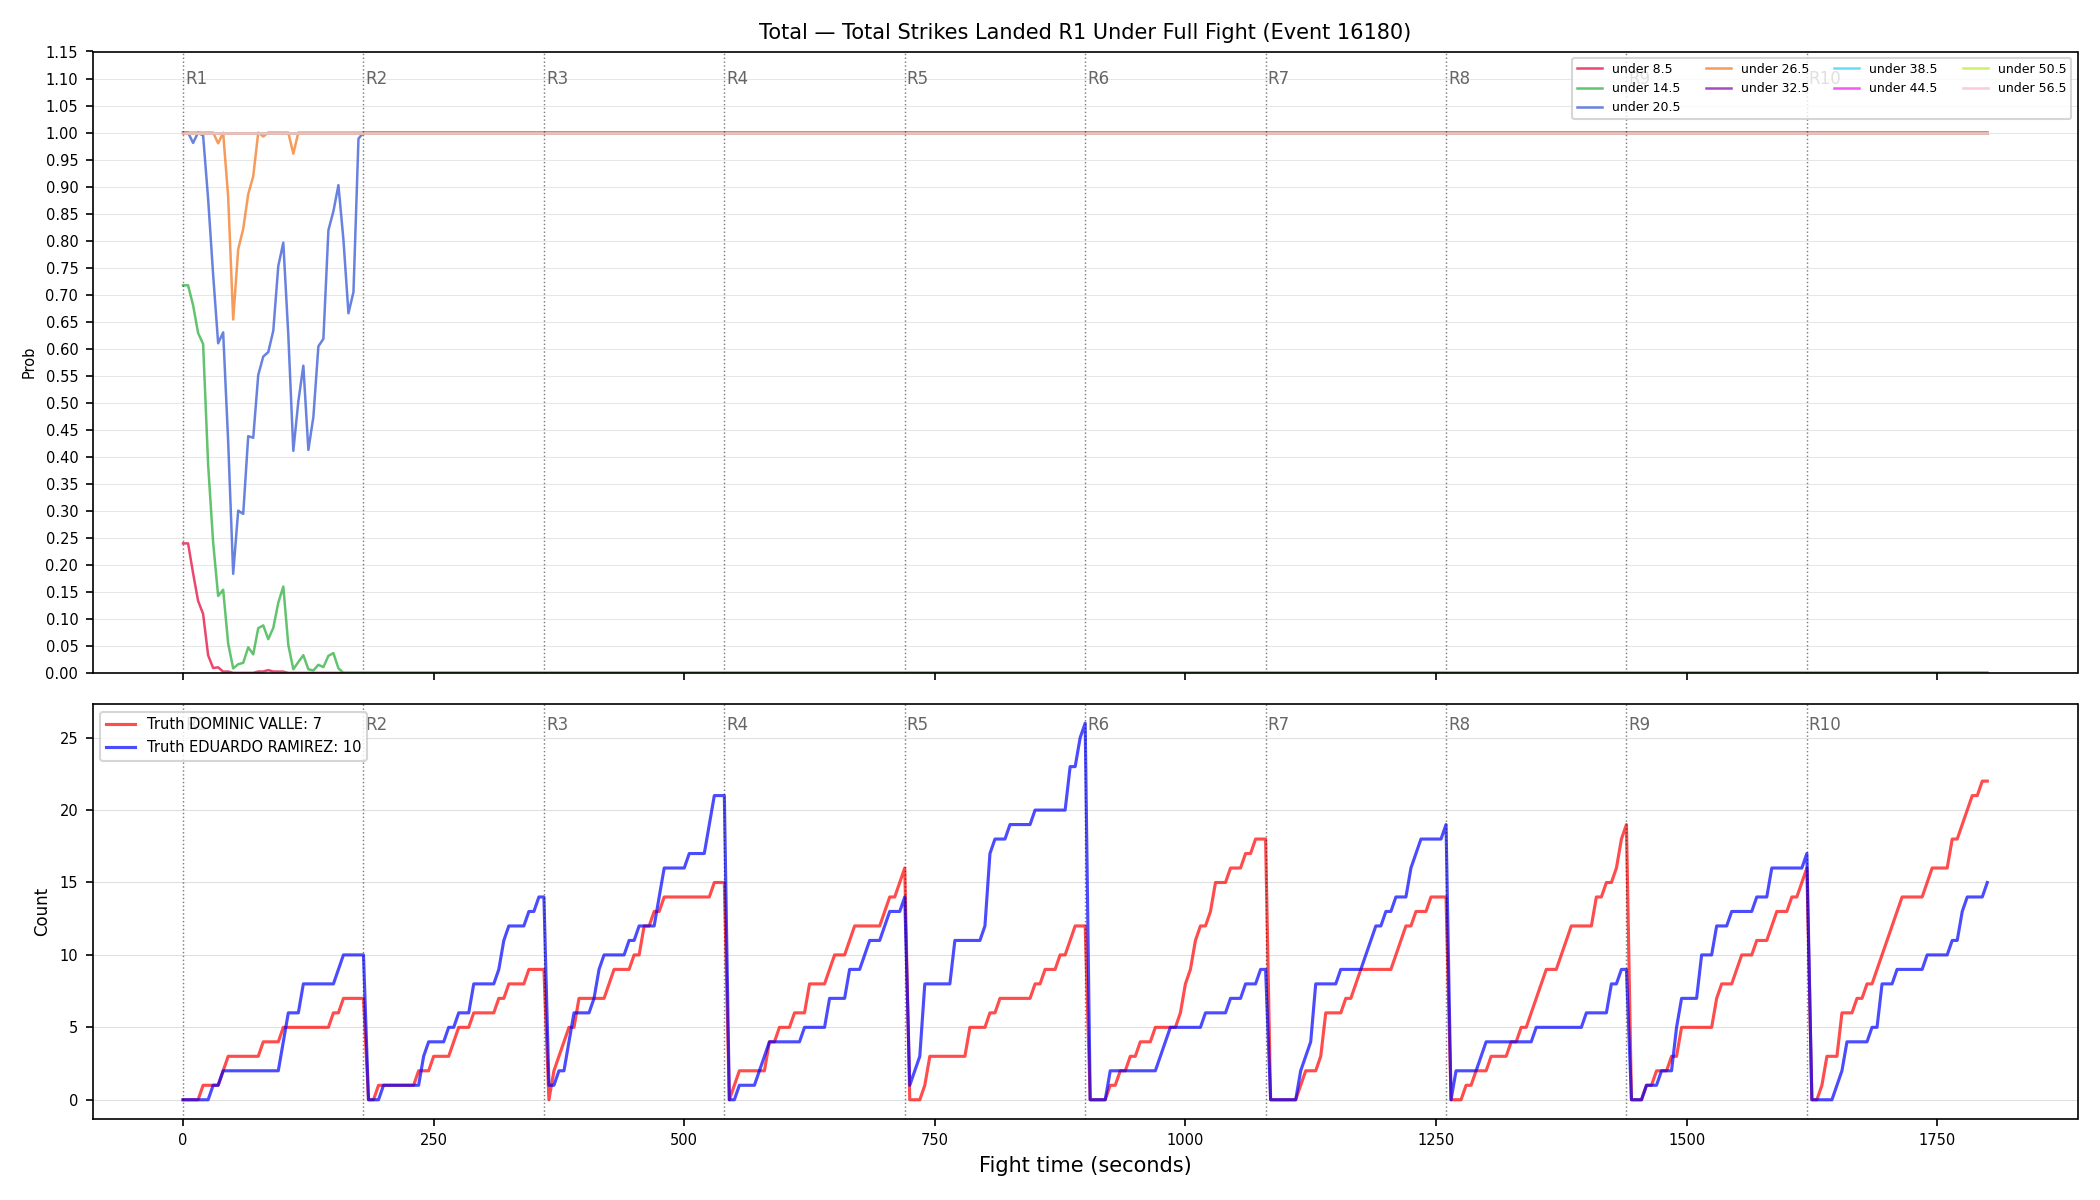The image size is (2100, 1200).
Task: Select the 'under 38.5' legend entry
Action: [1886, 69]
